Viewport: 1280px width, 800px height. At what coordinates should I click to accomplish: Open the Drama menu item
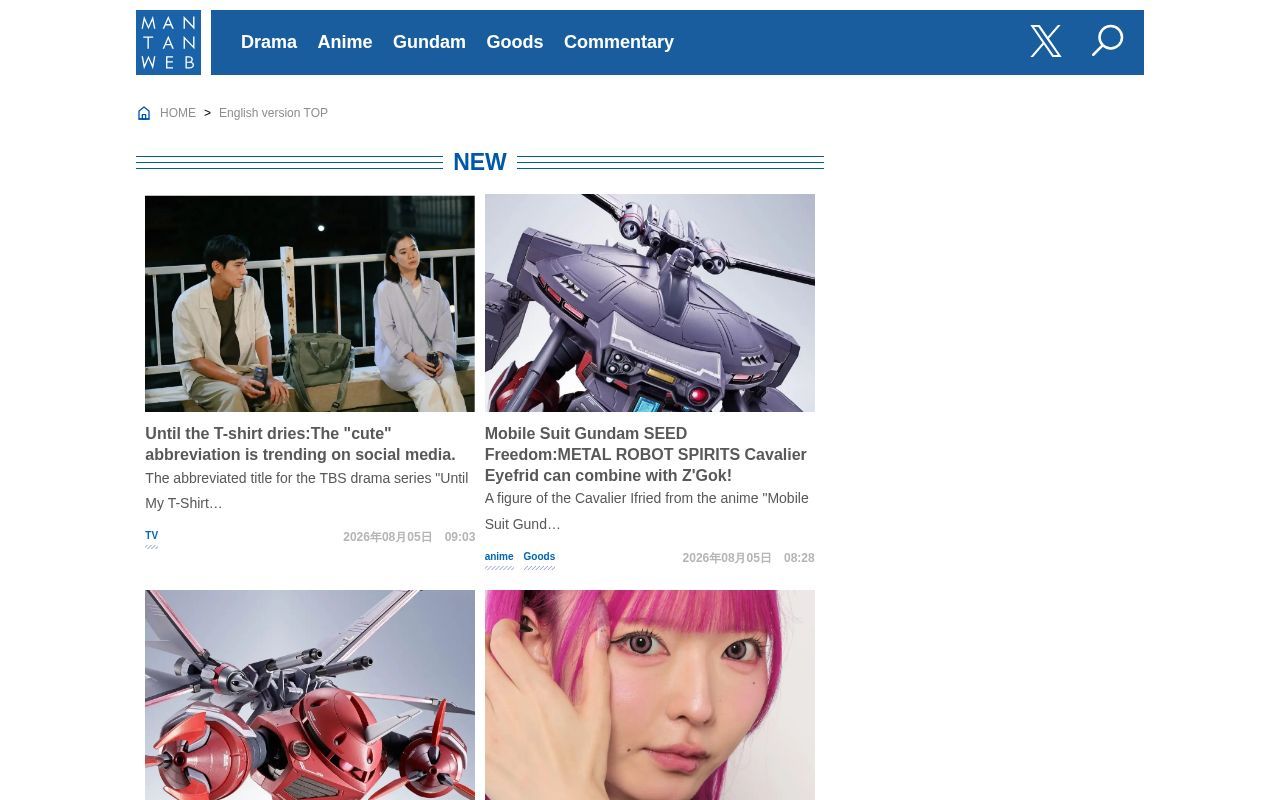[x=269, y=42]
